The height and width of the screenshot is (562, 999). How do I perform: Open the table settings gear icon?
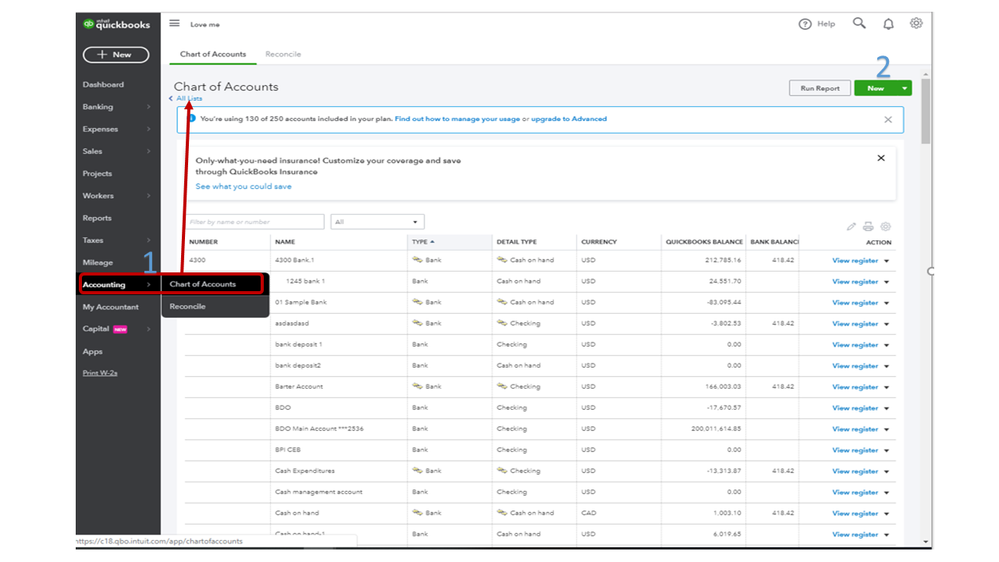coord(886,226)
